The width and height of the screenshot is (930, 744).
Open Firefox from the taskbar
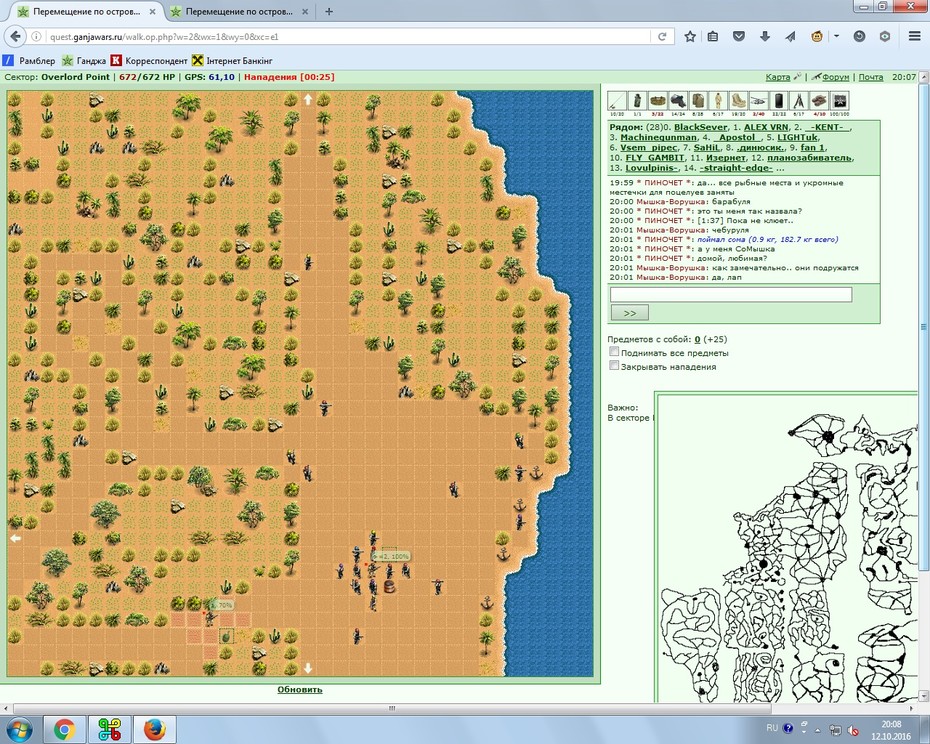tap(155, 730)
